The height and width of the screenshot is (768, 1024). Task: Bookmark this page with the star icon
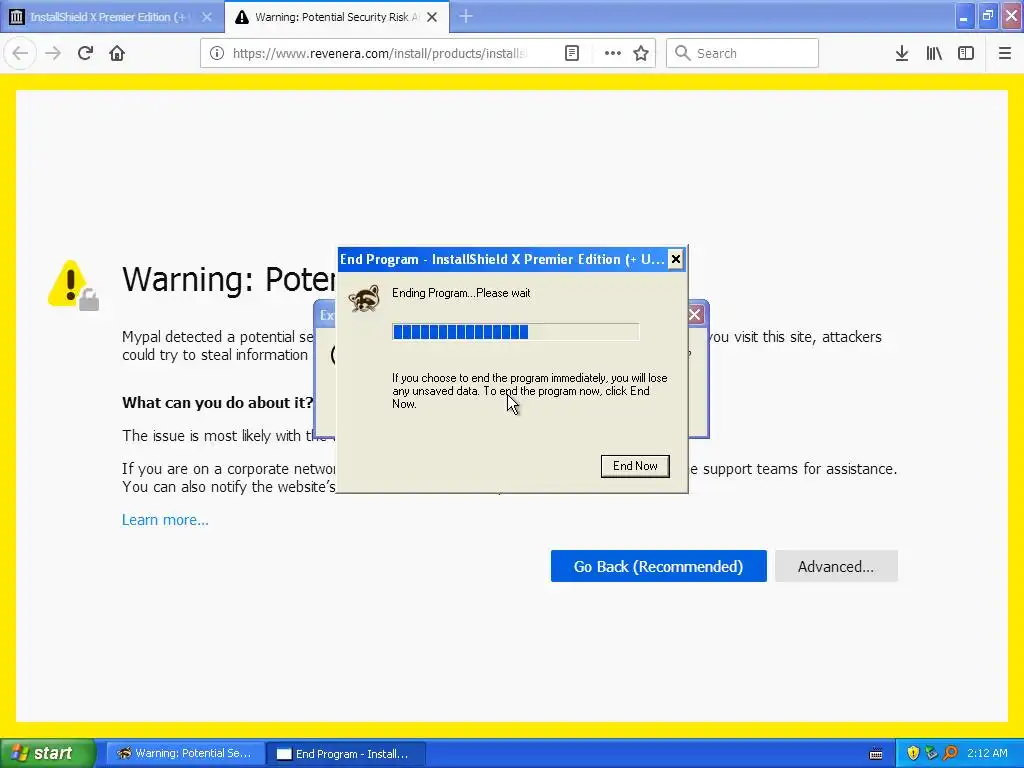click(641, 54)
